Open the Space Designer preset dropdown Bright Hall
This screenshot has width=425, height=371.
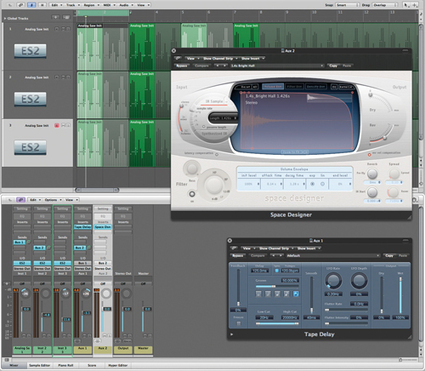[277, 66]
